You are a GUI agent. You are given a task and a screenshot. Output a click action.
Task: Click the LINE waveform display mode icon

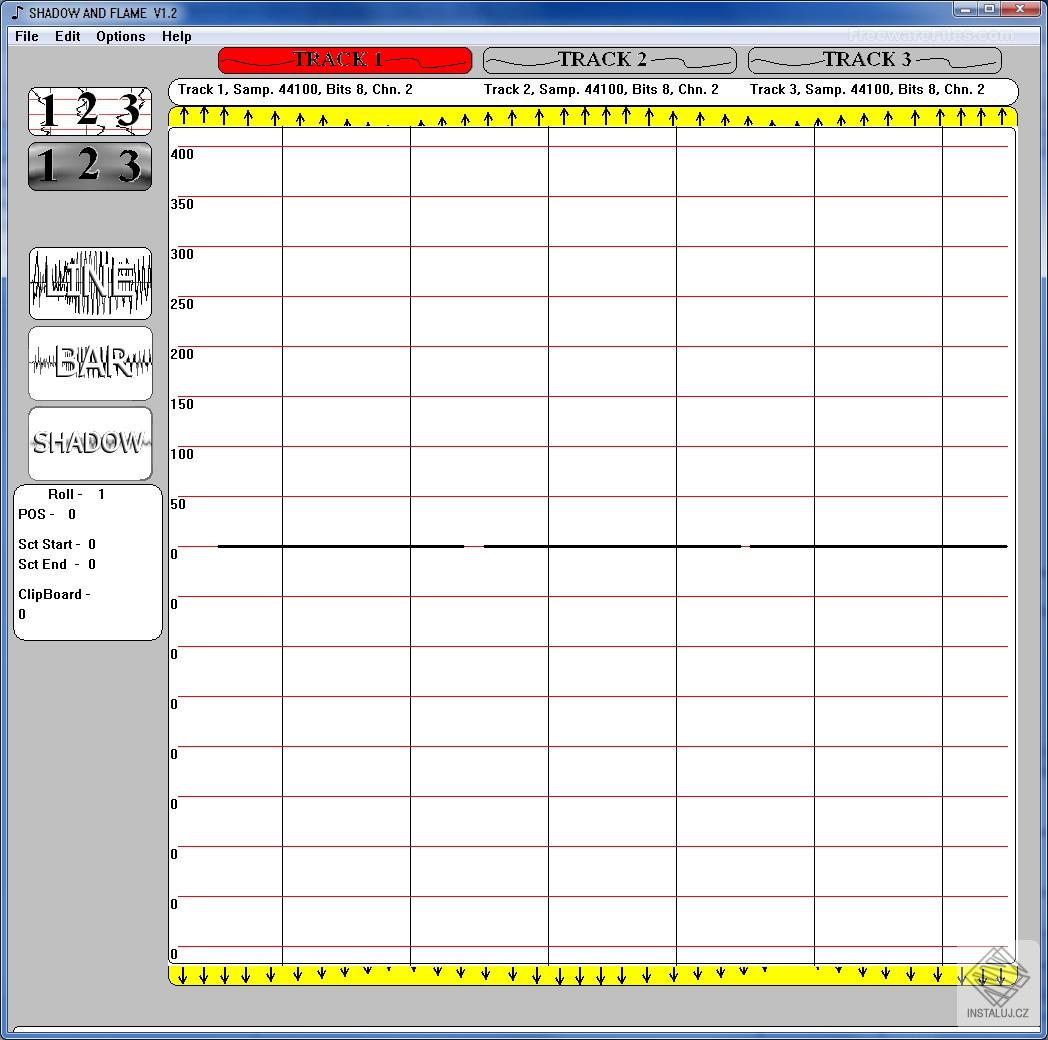(90, 283)
